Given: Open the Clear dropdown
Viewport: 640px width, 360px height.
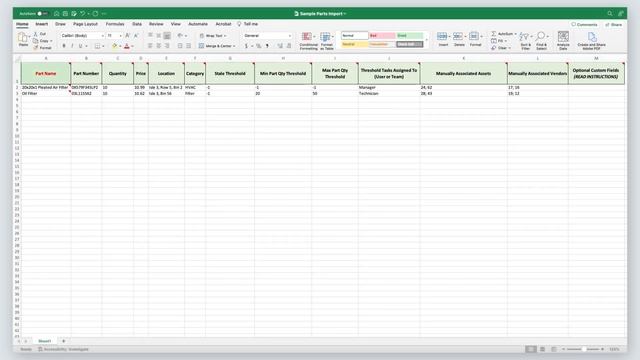Looking at the screenshot, I should [x=501, y=48].
